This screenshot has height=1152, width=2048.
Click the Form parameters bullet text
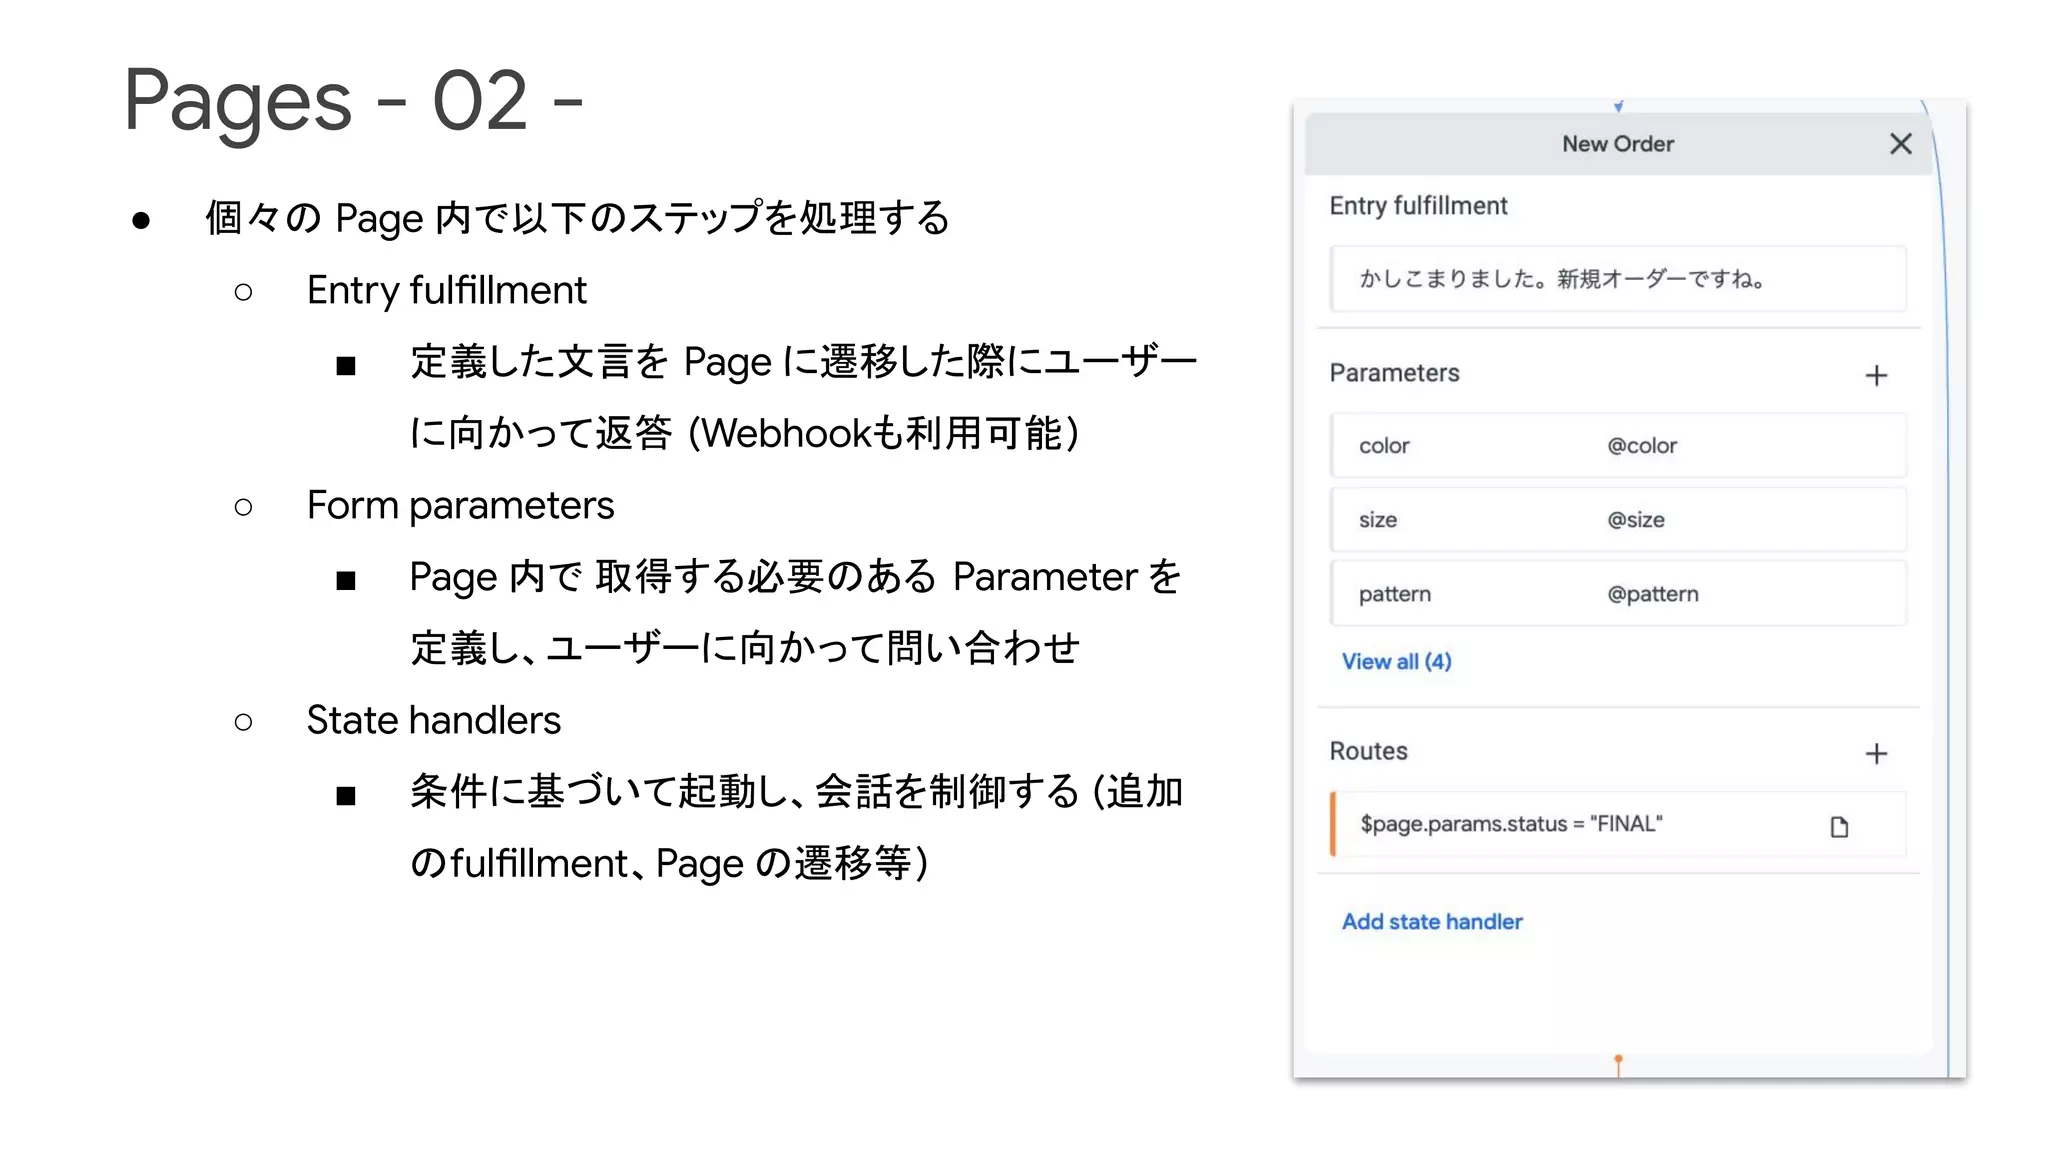pyautogui.click(x=460, y=506)
